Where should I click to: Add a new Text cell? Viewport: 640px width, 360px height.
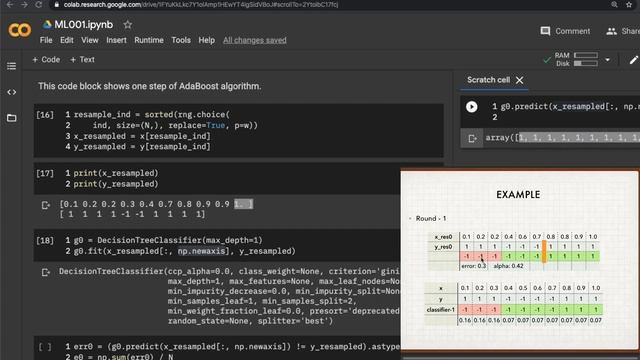coord(82,60)
